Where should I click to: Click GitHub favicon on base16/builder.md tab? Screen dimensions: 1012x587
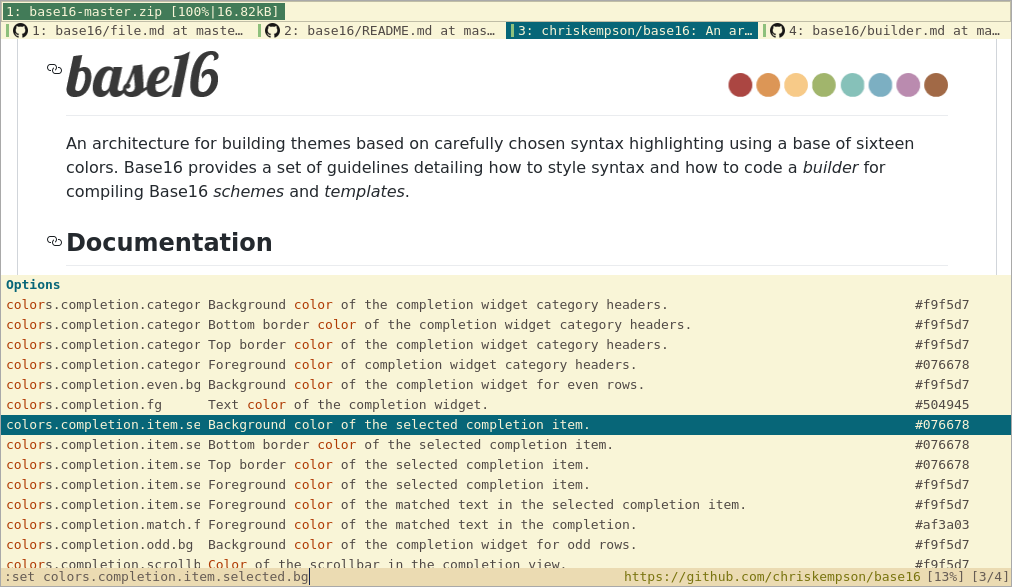pos(777,31)
